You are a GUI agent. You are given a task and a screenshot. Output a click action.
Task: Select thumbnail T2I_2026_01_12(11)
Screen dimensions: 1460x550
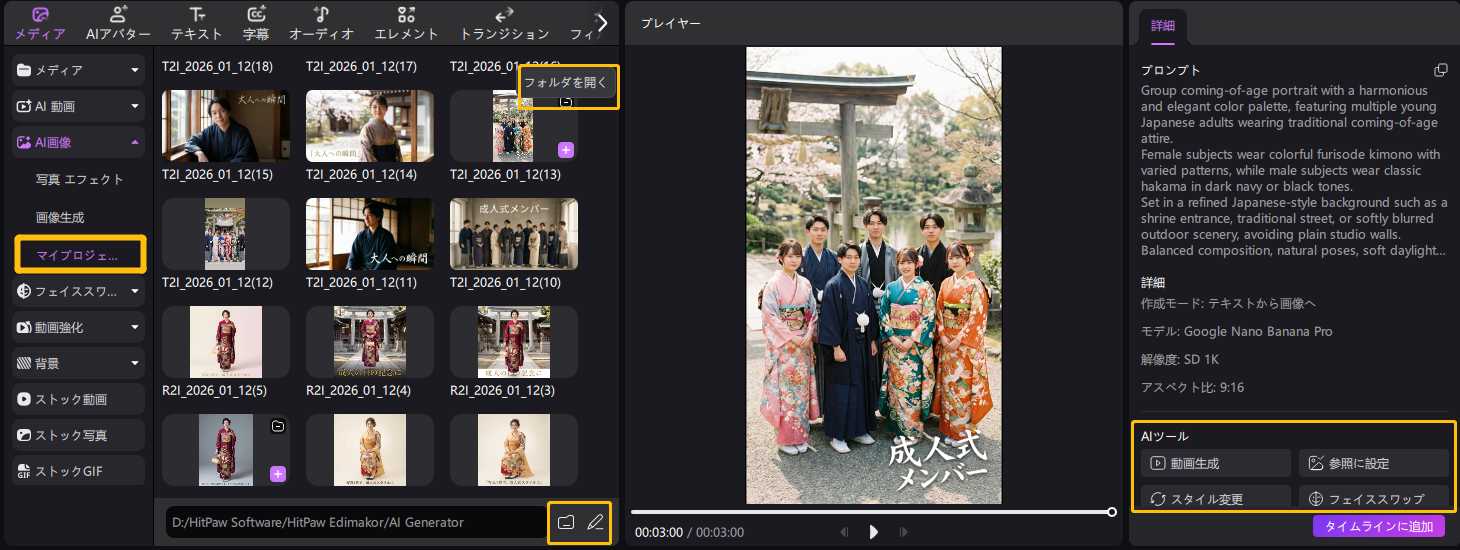(370, 234)
